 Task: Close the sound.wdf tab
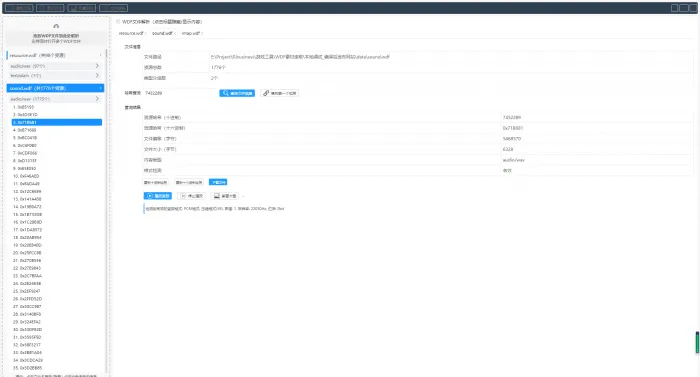tap(175, 33)
